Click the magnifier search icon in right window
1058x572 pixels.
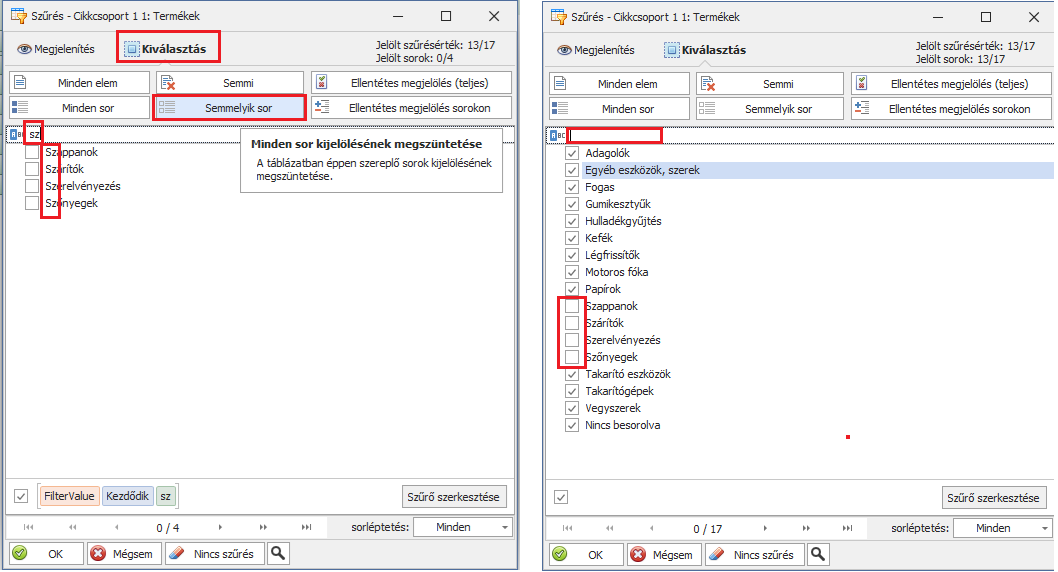click(x=818, y=554)
